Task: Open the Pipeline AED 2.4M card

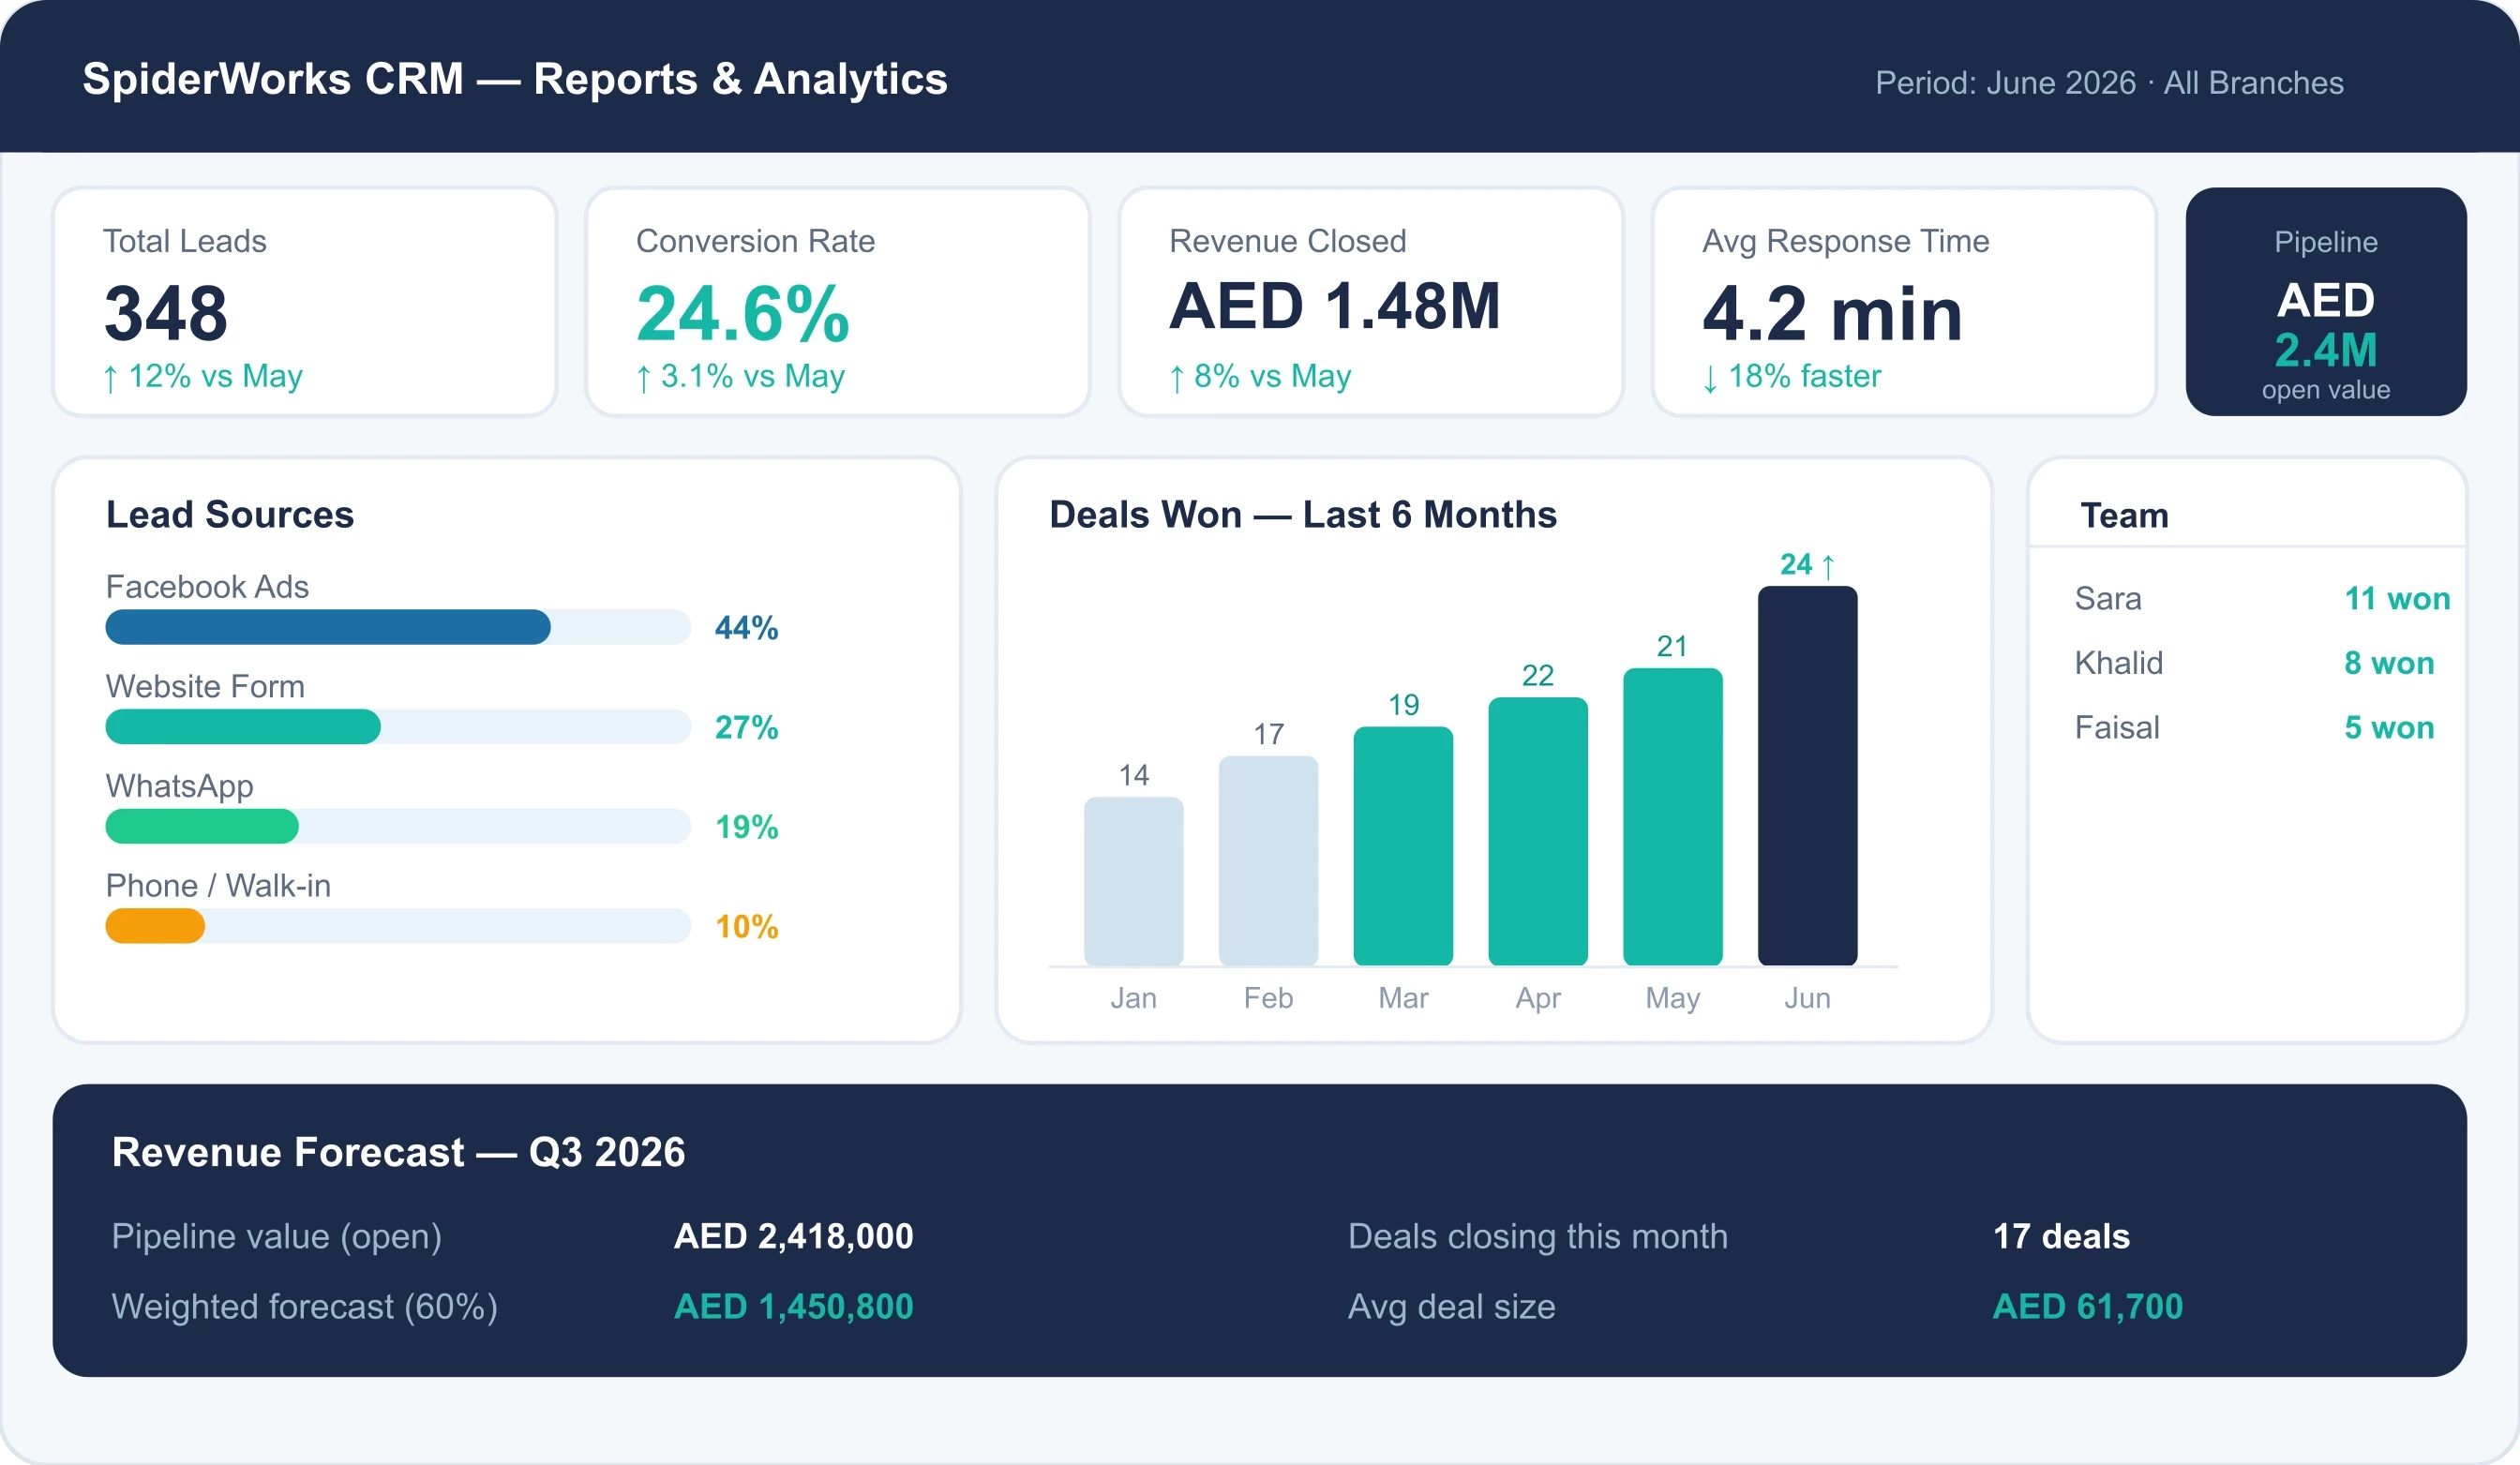Action: 2326,302
